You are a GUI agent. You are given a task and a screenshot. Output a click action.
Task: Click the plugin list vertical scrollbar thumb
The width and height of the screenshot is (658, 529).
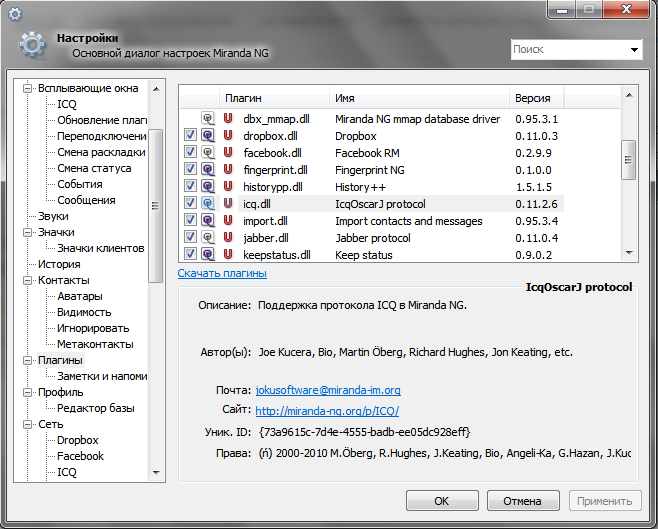pyautogui.click(x=628, y=160)
